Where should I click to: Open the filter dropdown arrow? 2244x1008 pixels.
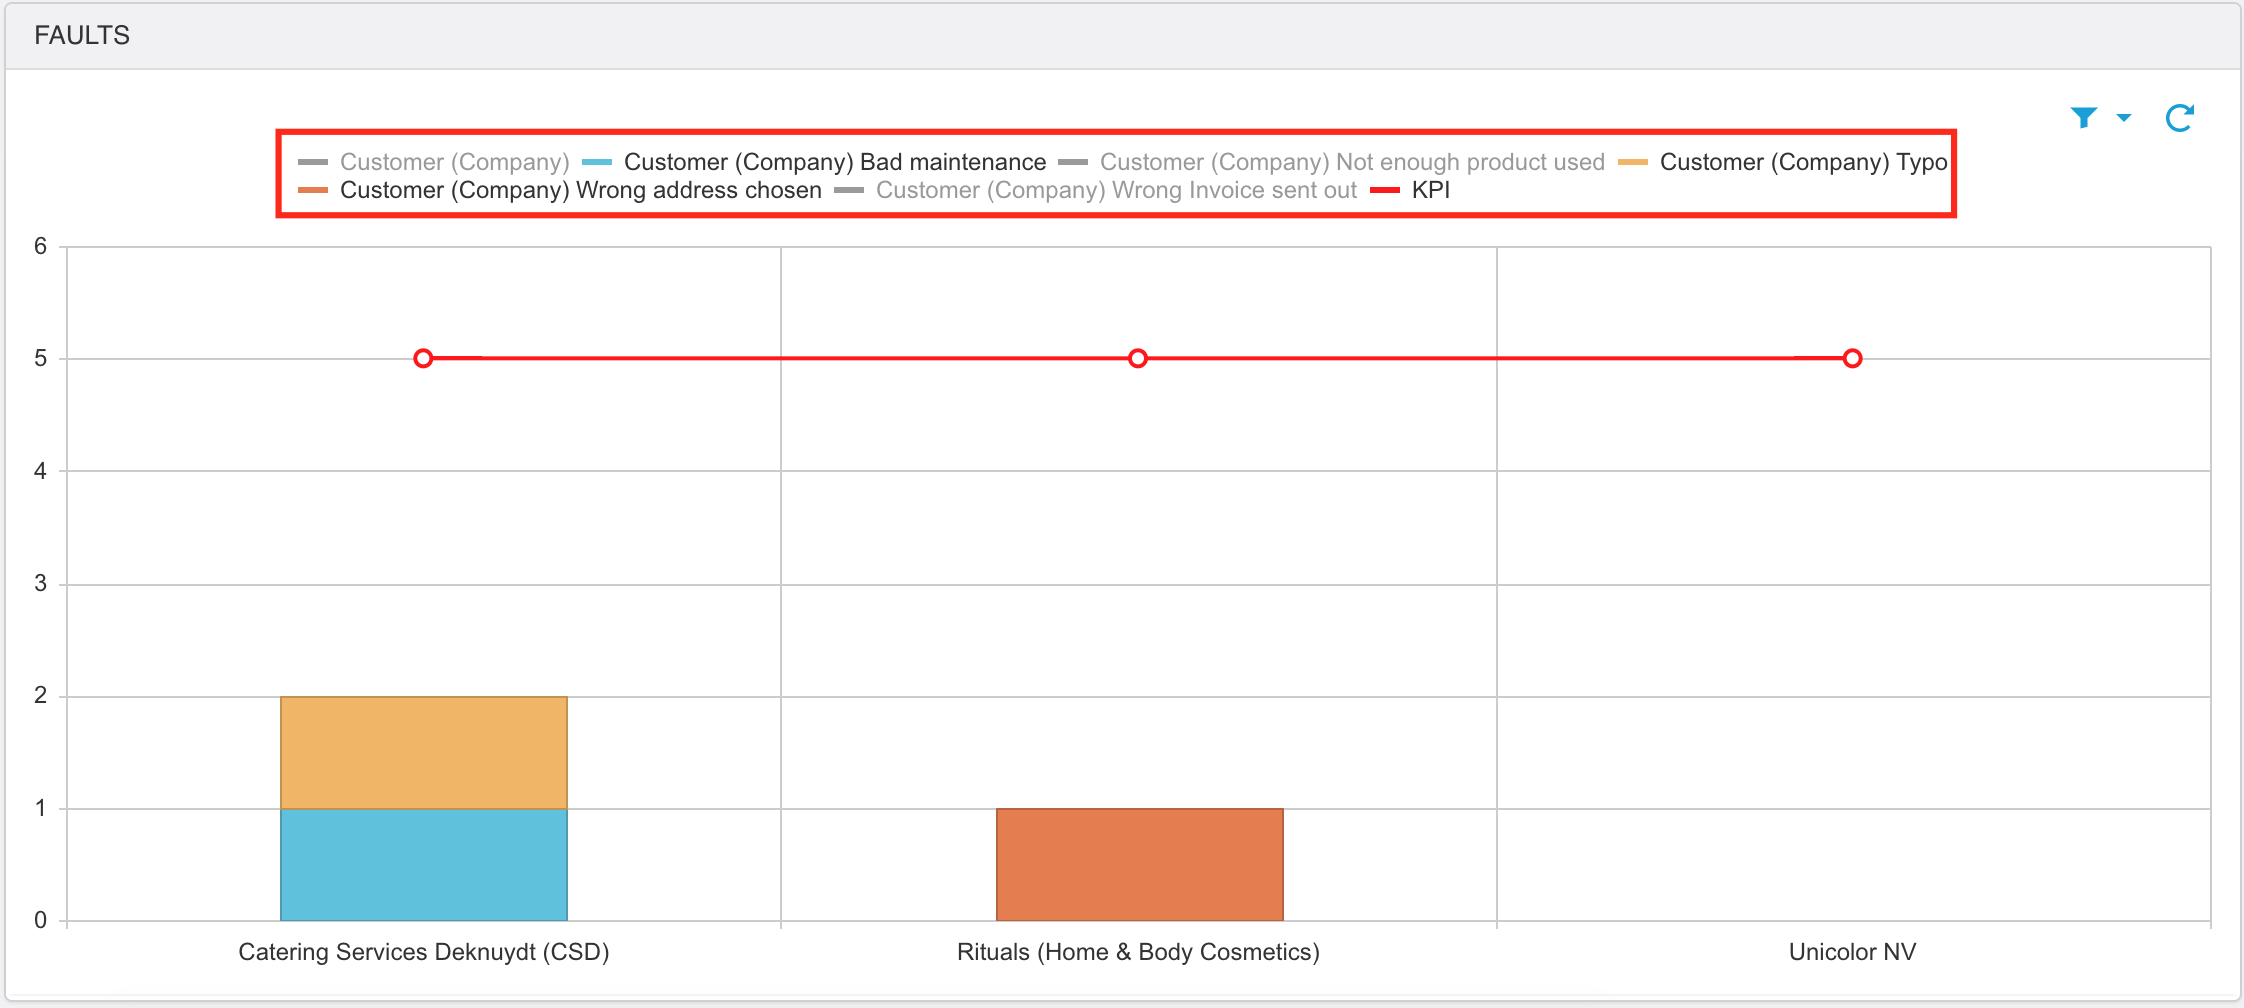point(2124,118)
